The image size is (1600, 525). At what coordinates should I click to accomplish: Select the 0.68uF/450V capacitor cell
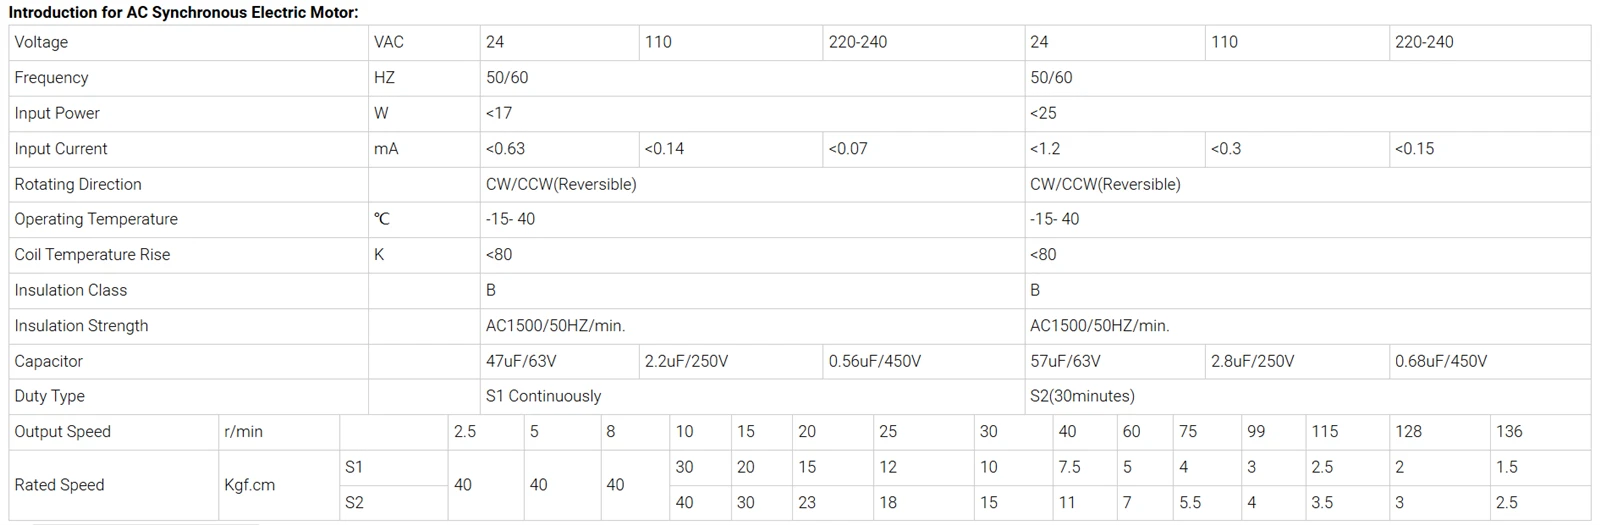(1490, 361)
